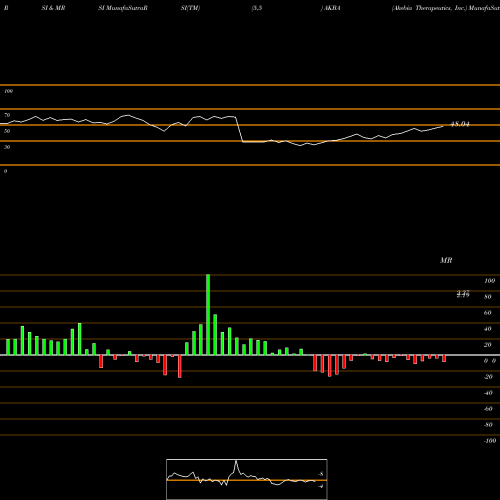Click the -80 label on the MR axis

coord(488,425)
